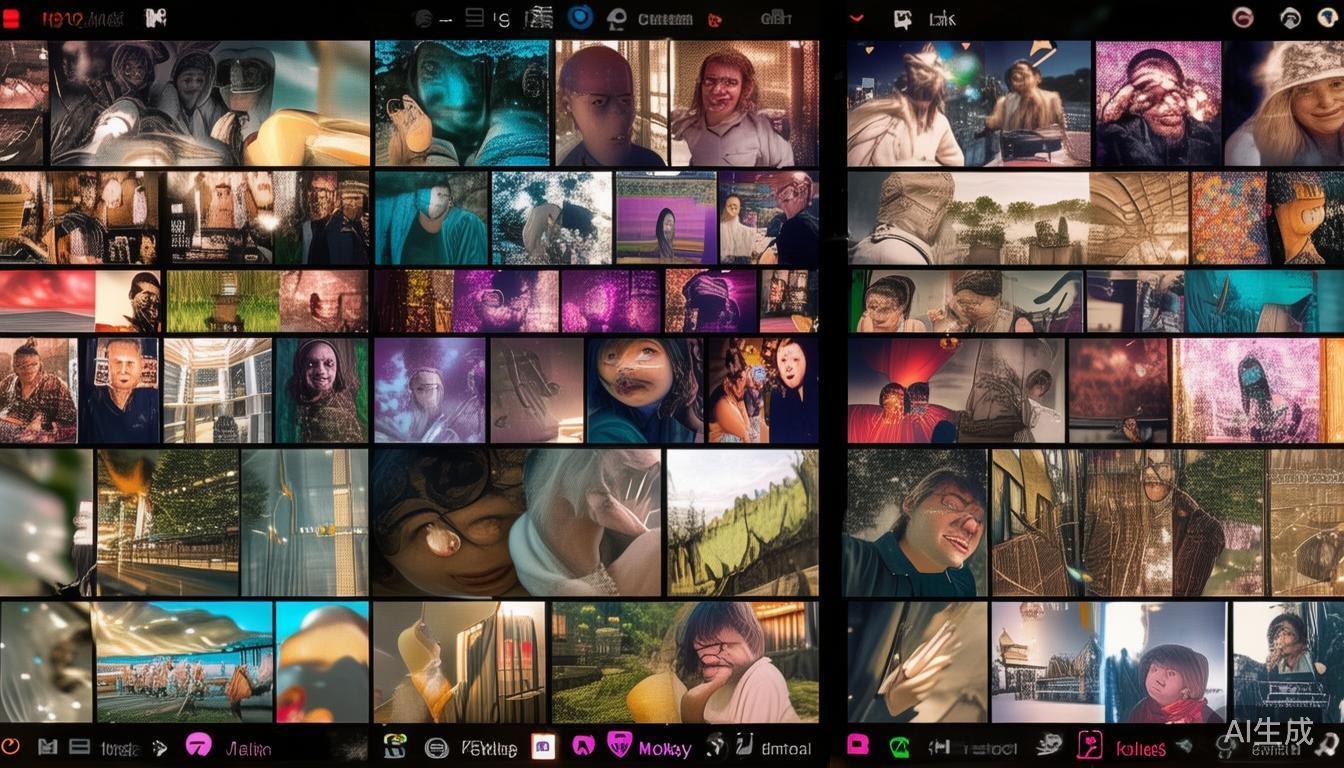
Task: Click the white square icon with purple center
Action: point(543,746)
